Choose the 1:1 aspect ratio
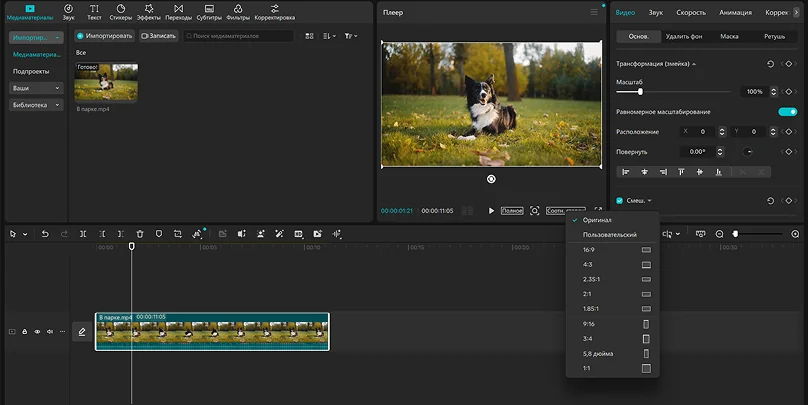 coord(612,368)
